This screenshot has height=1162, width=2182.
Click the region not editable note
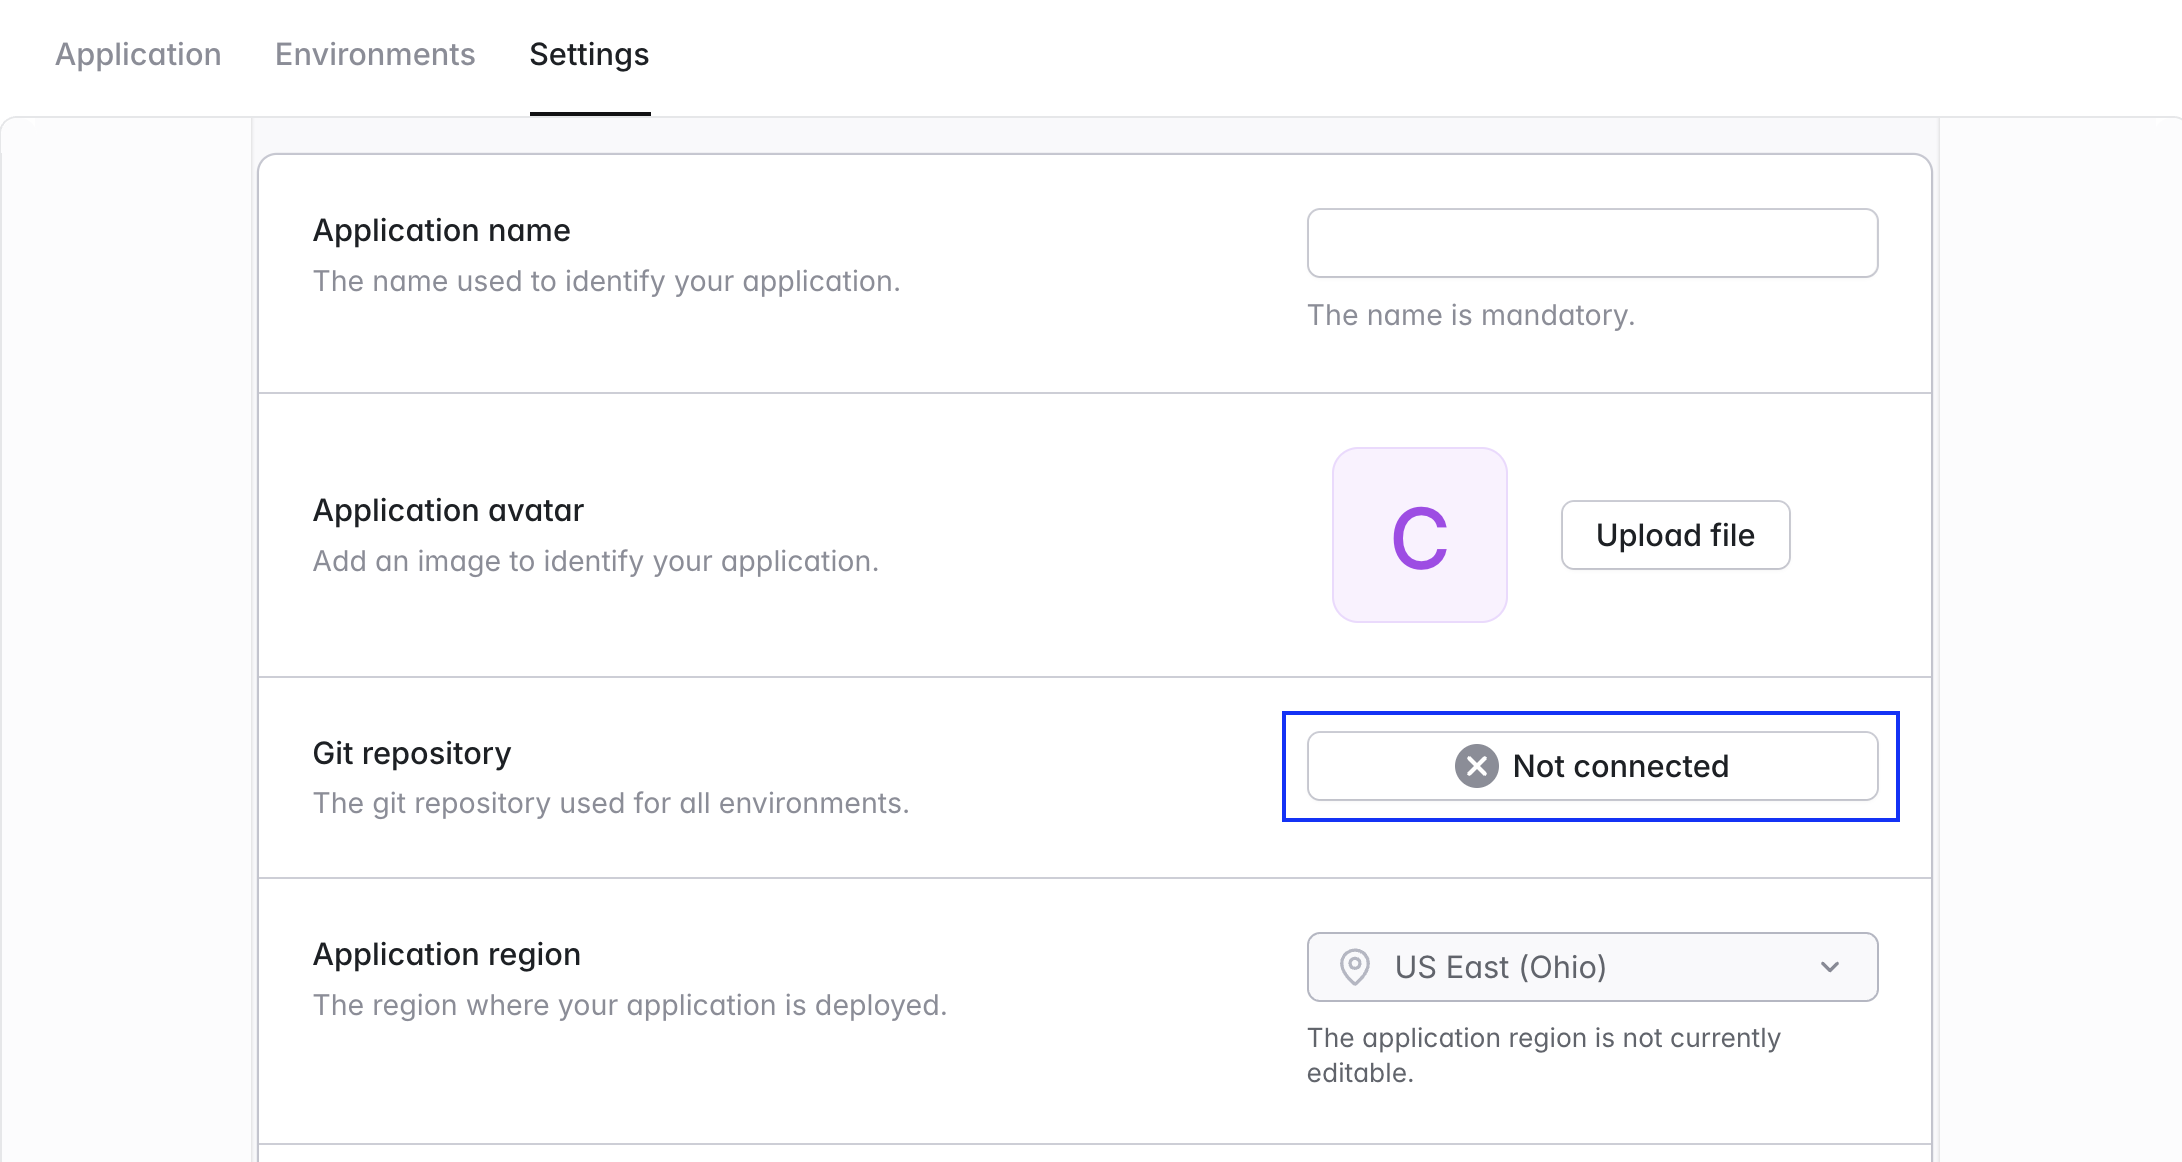(x=1542, y=1055)
